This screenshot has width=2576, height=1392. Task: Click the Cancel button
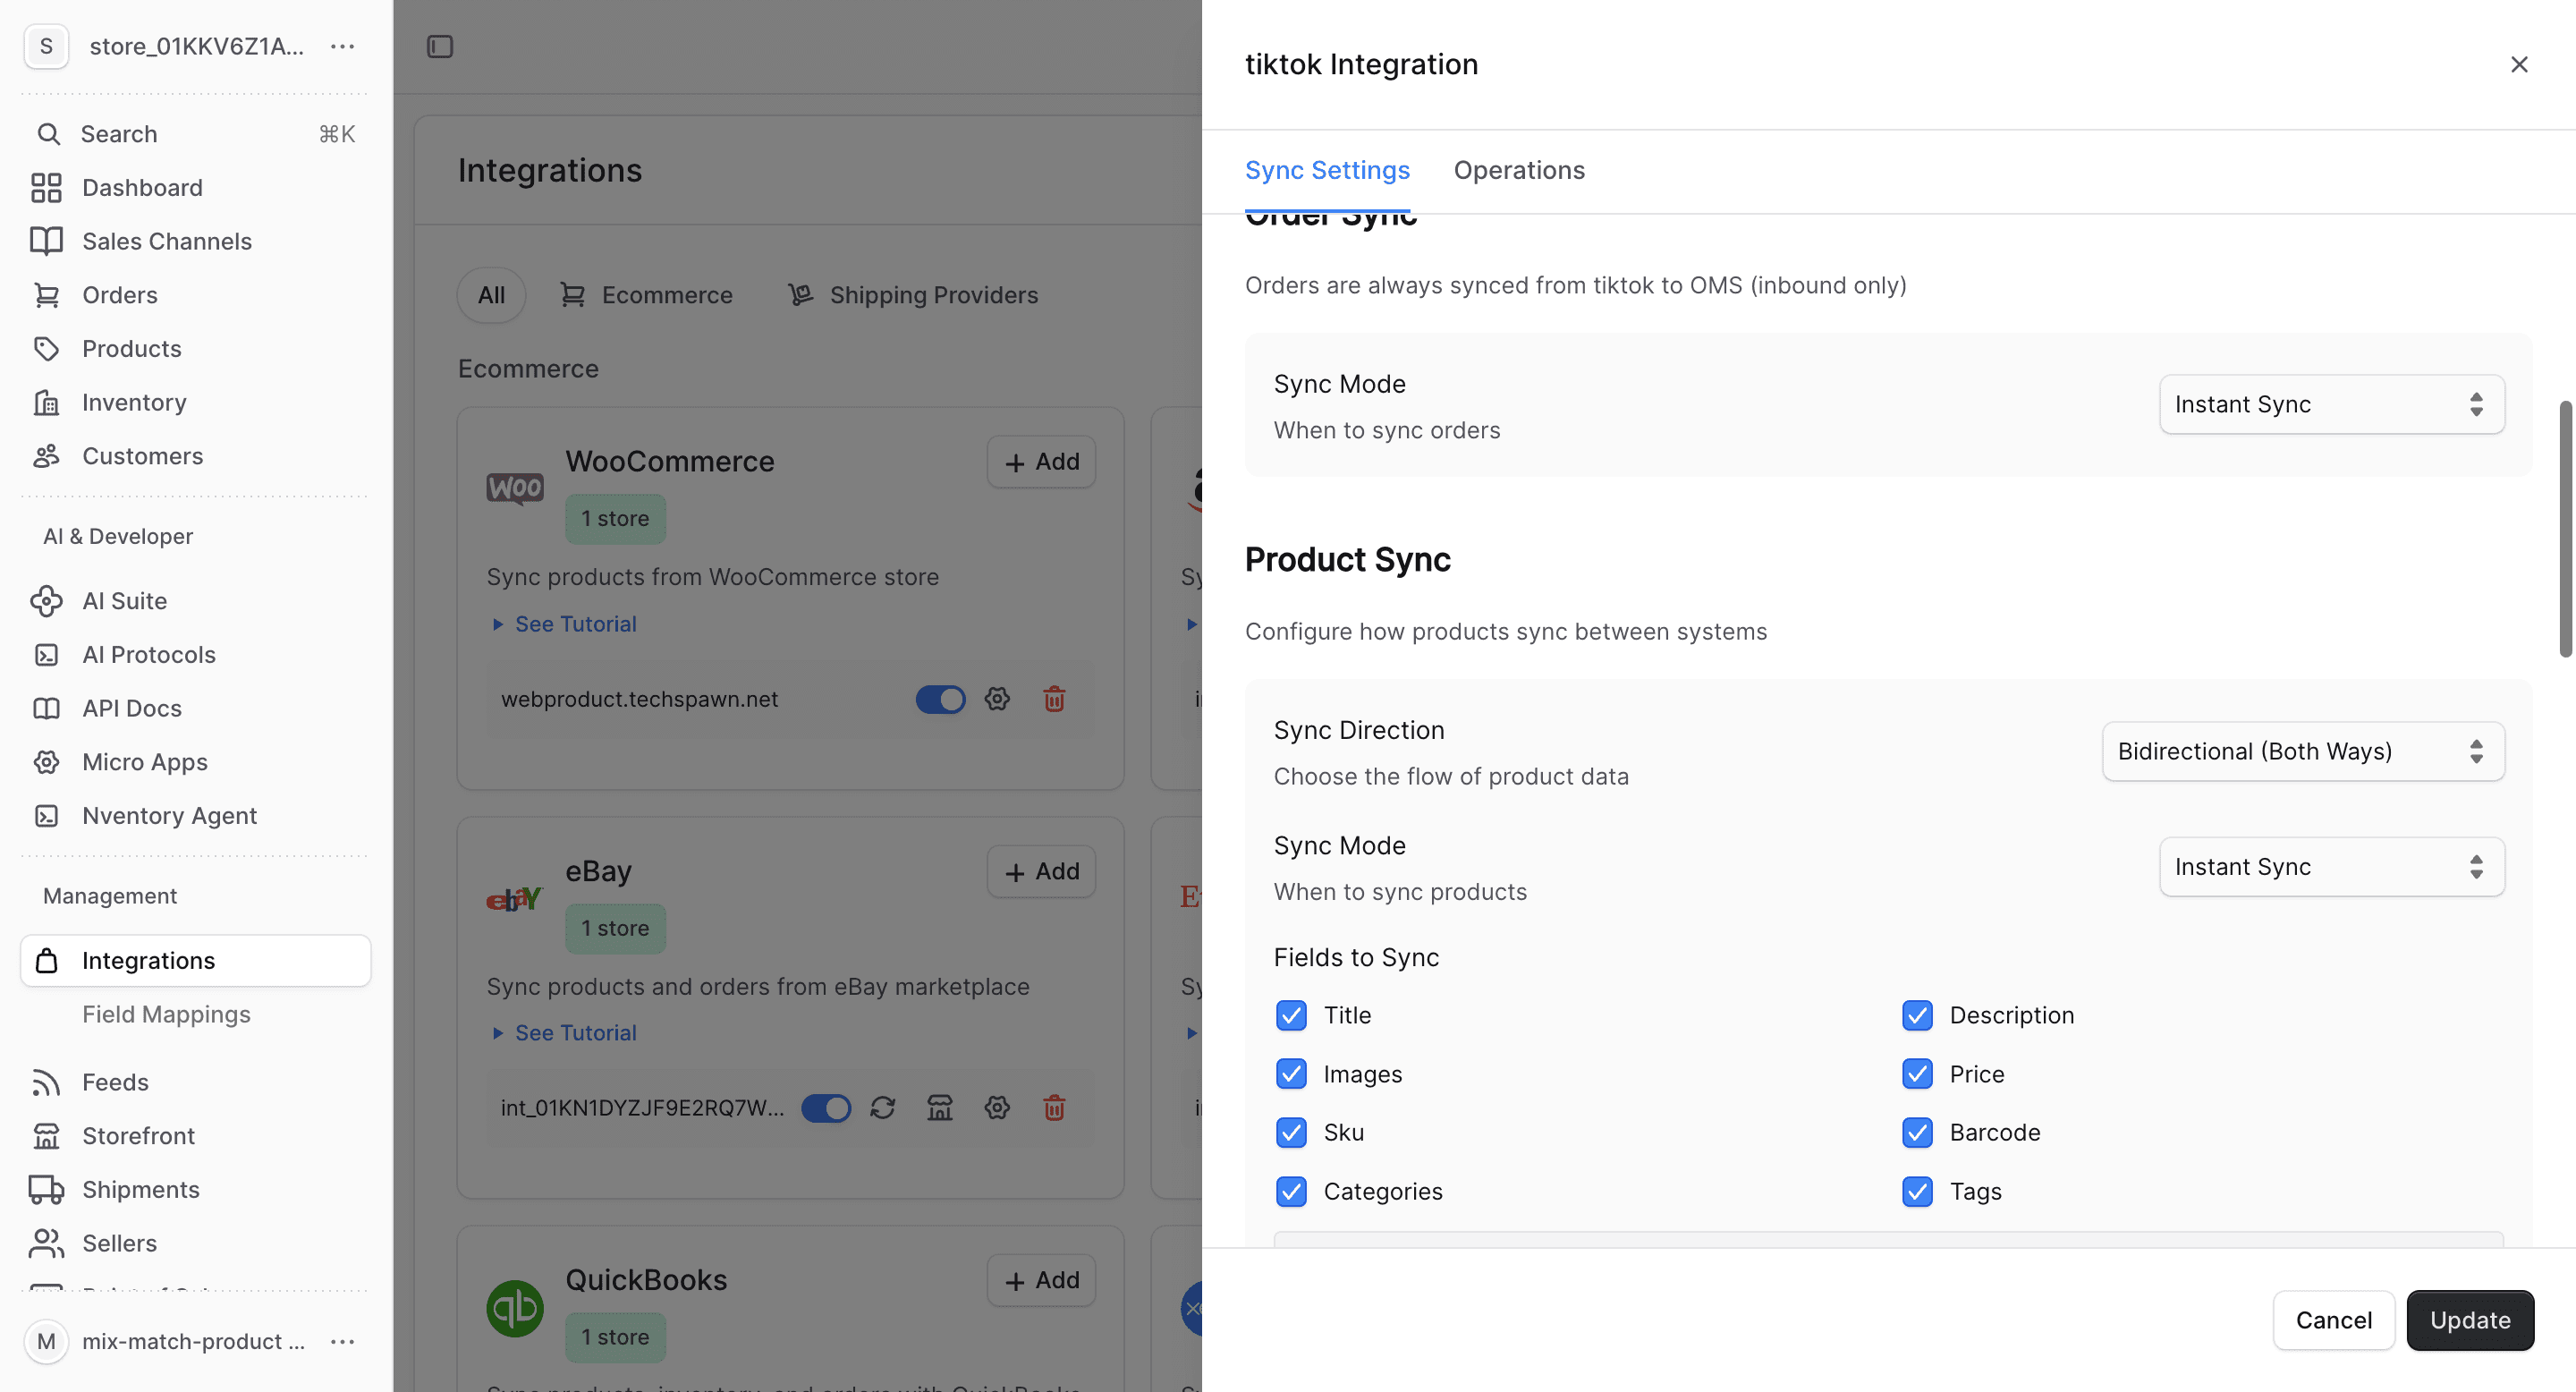(x=2333, y=1321)
